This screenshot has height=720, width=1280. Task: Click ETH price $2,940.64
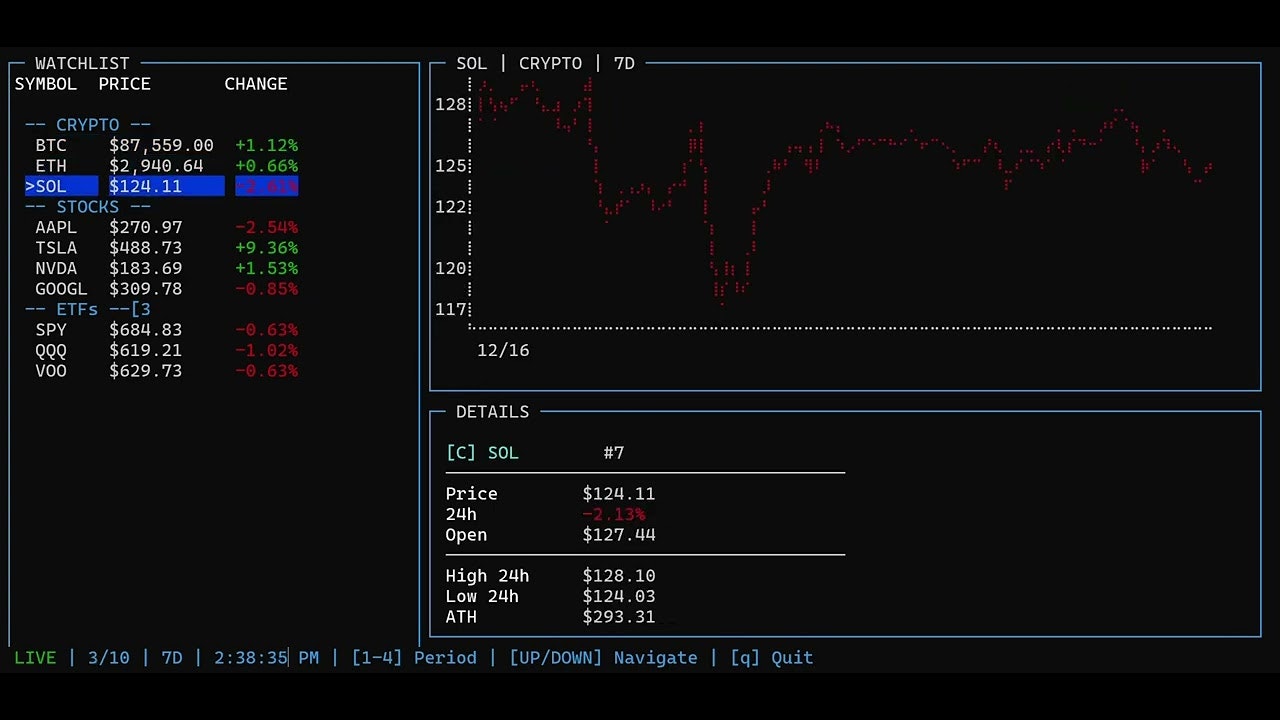pyautogui.click(x=156, y=166)
